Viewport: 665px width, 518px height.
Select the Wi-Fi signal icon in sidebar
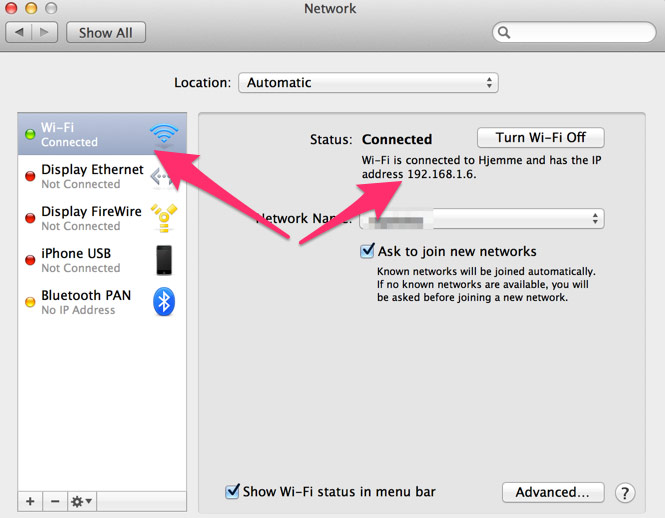[164, 133]
